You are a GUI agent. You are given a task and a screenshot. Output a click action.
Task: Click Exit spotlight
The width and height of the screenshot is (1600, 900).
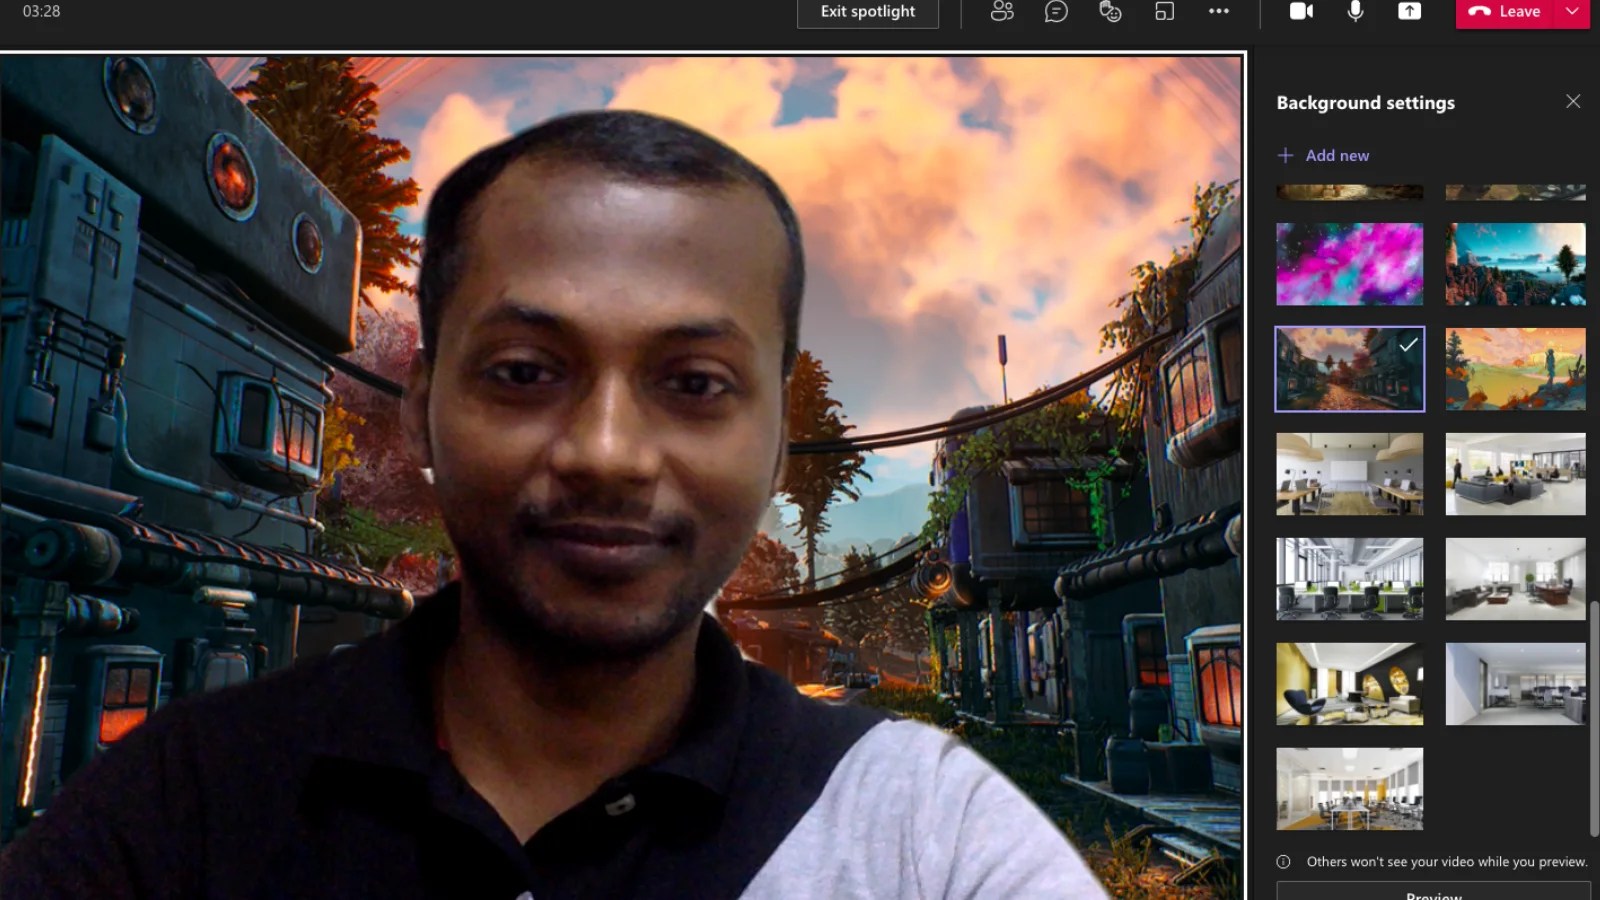tap(866, 12)
